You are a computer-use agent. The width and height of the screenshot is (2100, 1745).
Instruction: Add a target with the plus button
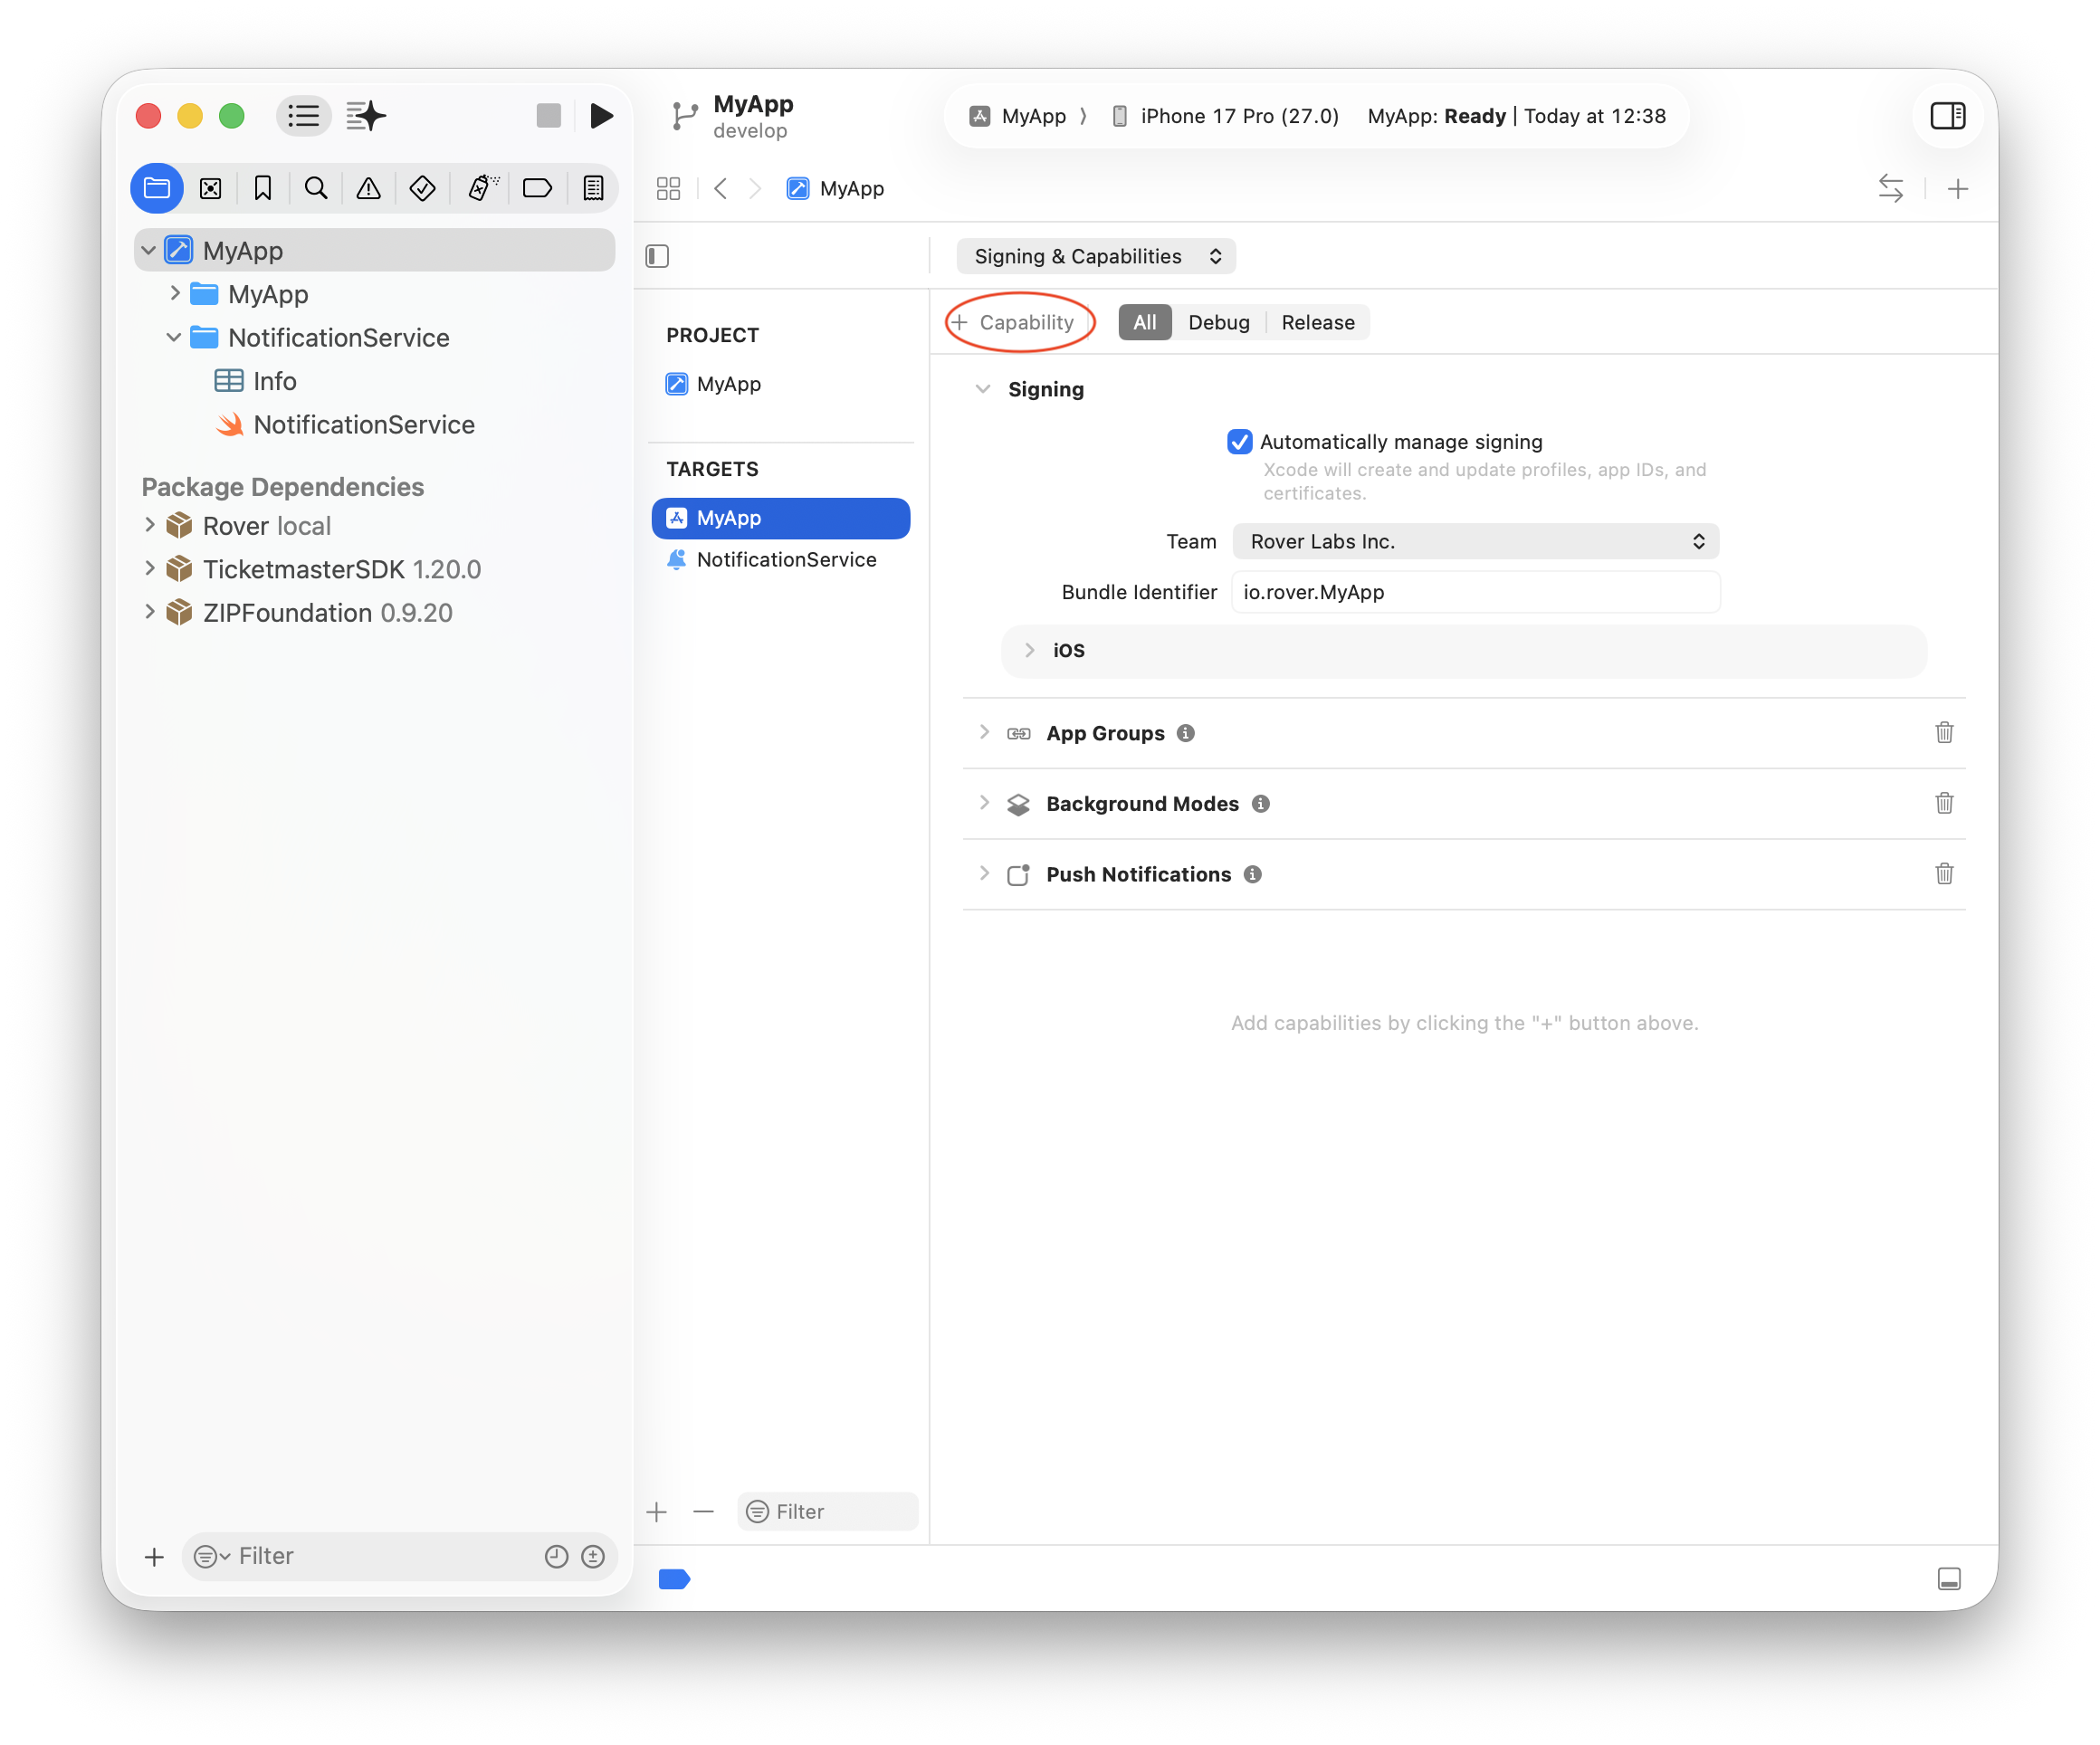pyautogui.click(x=657, y=1512)
